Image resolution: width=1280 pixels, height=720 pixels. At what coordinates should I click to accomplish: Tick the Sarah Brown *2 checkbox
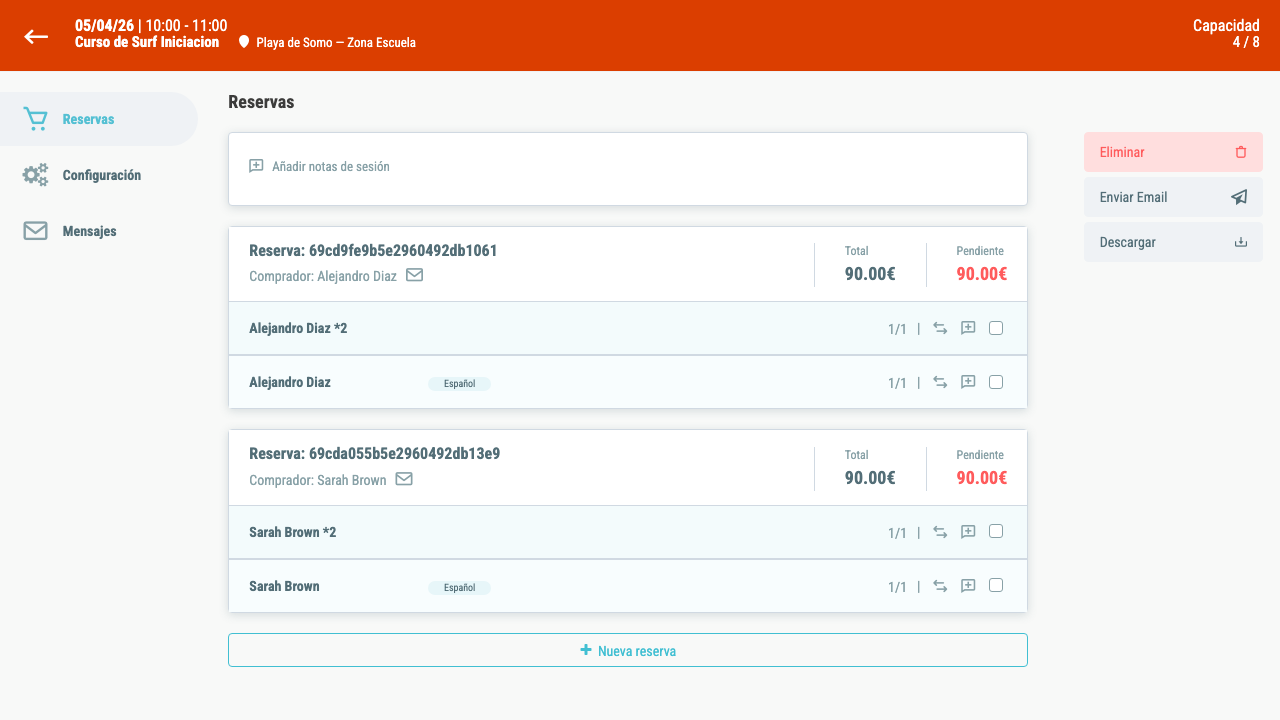click(x=996, y=532)
